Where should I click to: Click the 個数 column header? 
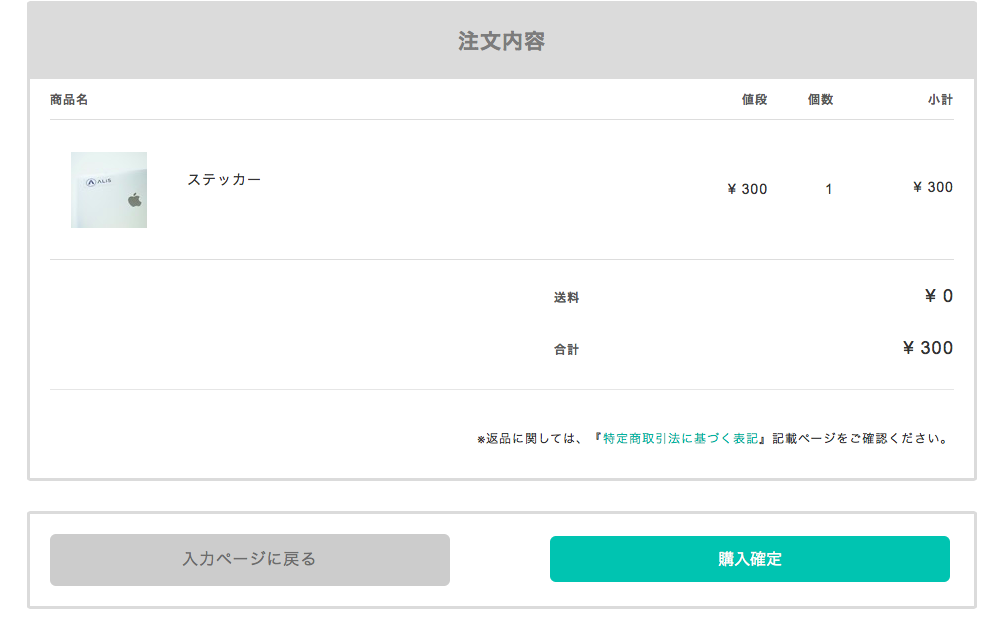click(820, 100)
